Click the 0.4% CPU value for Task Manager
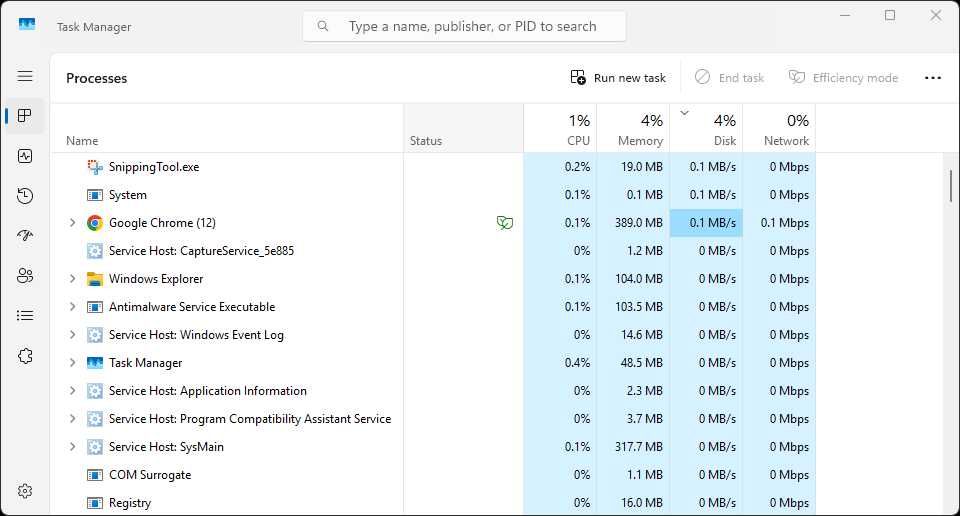 [x=577, y=362]
